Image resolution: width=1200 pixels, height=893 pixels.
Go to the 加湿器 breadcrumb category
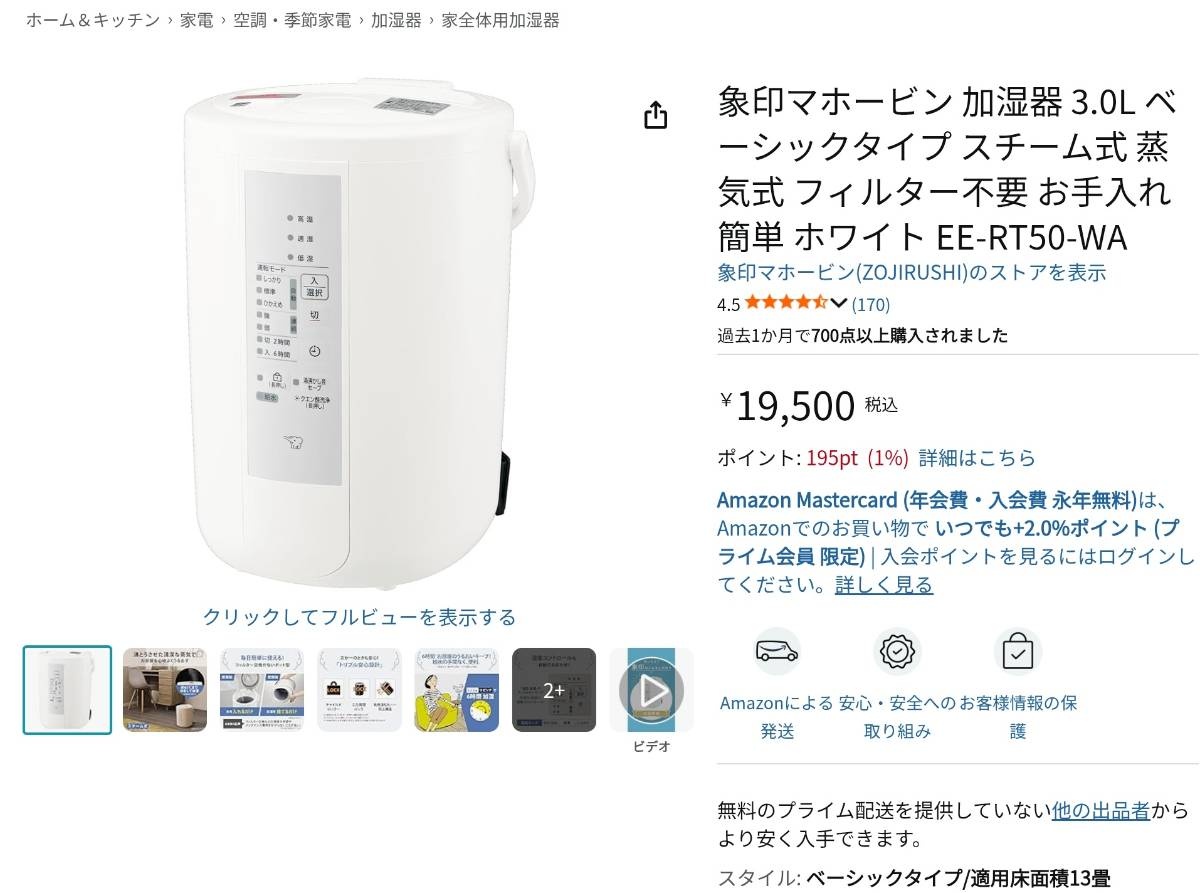[x=396, y=20]
